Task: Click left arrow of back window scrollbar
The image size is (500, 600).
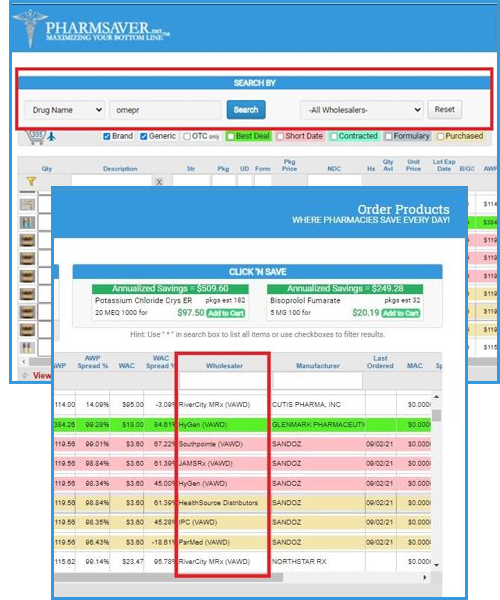Action: tap(24, 361)
